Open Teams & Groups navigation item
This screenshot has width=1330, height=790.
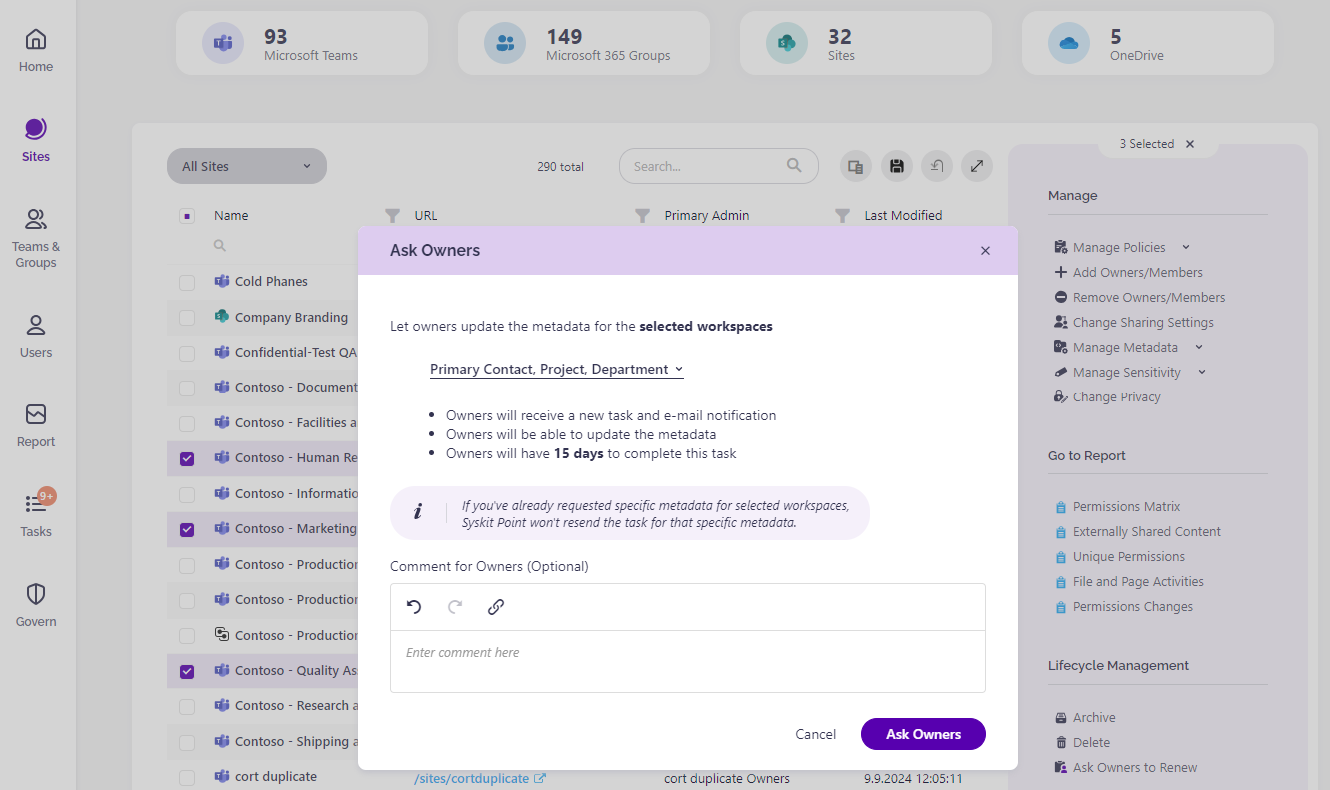[35, 237]
